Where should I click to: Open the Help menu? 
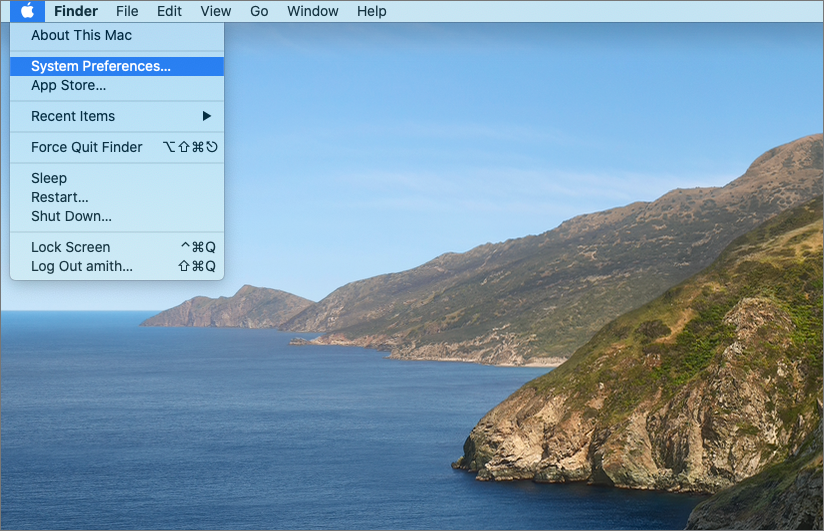point(371,11)
